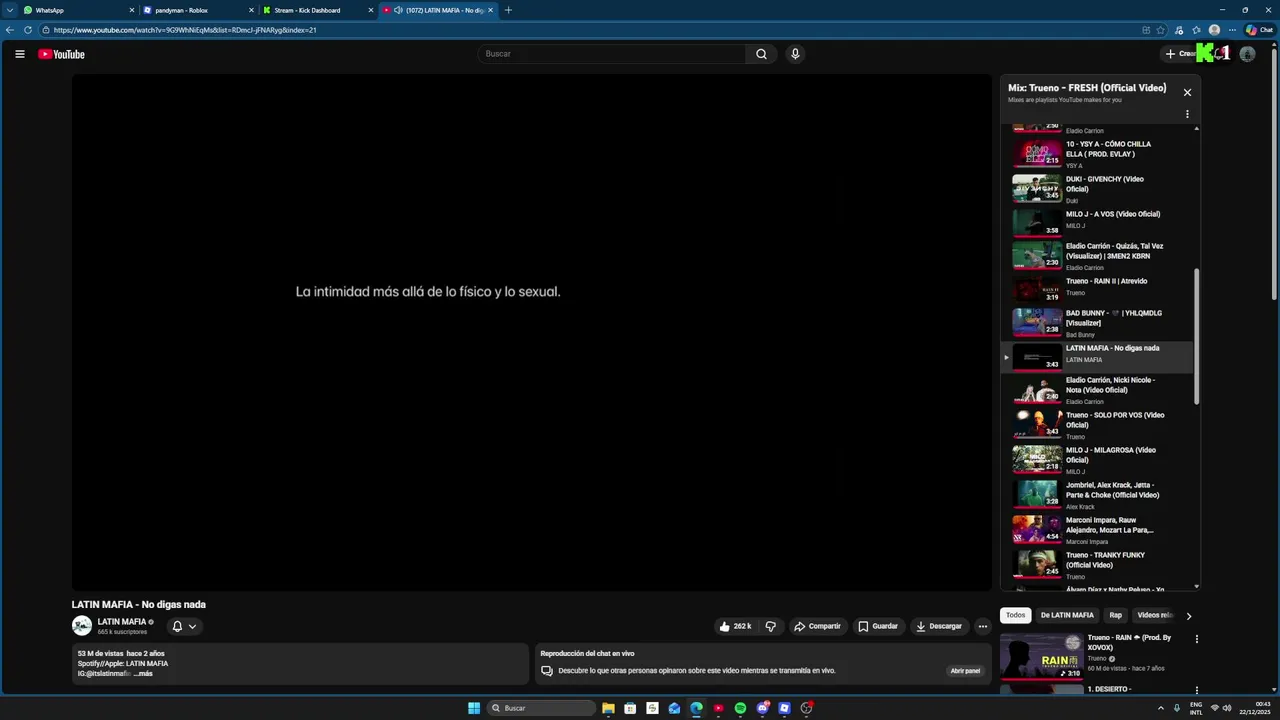
Task: Open options for Trueno - RAIN recommendation
Action: (x=1196, y=639)
